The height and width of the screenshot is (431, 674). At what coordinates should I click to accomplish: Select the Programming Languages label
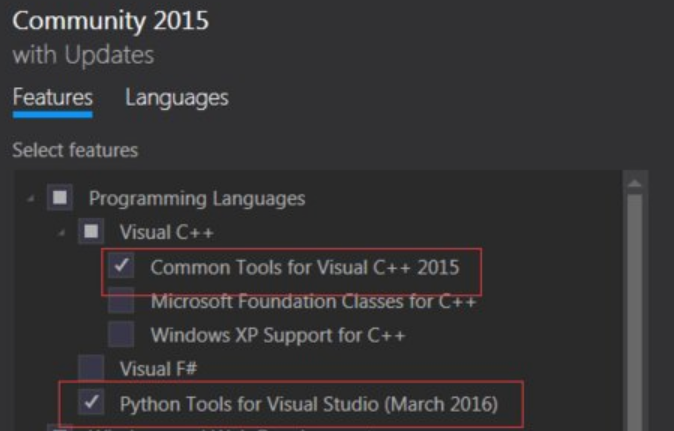point(197,198)
